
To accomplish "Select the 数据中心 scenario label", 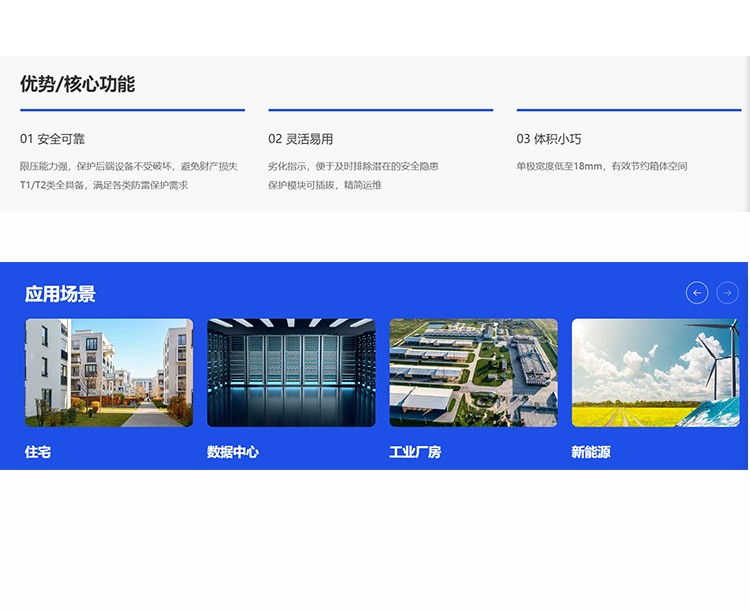I will [x=233, y=452].
